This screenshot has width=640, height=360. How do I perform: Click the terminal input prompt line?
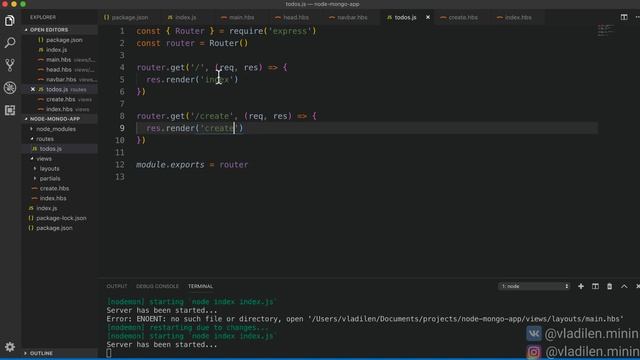[x=109, y=353]
